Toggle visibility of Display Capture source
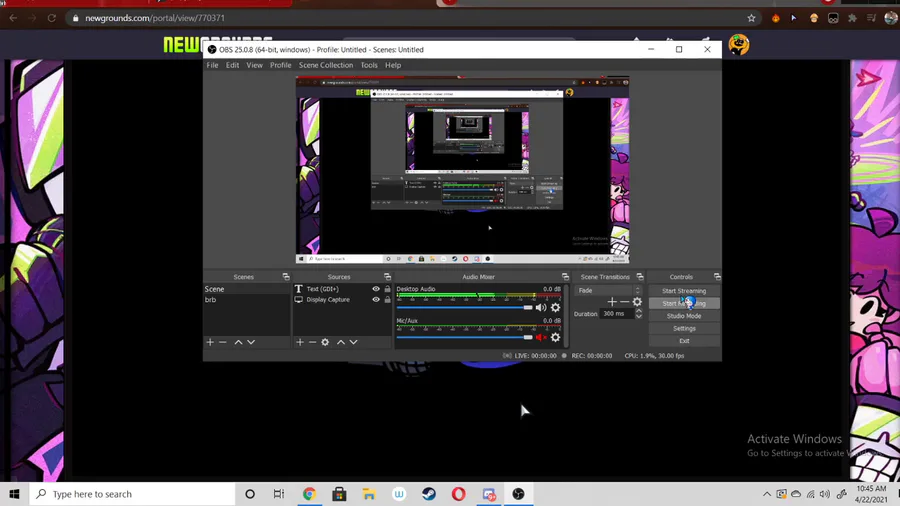Viewport: 900px width, 506px height. coord(376,299)
